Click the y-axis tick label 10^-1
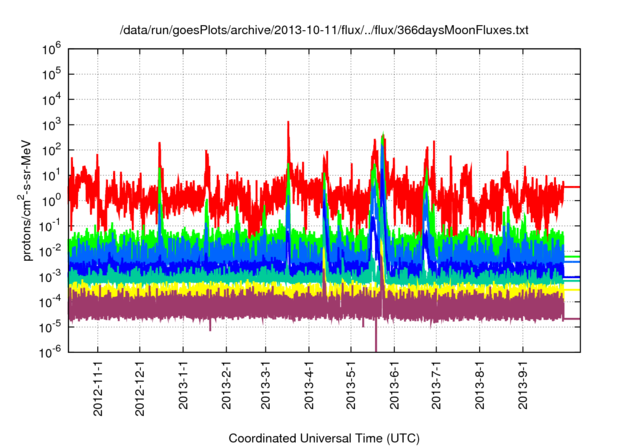640x448 pixels. (x=51, y=226)
